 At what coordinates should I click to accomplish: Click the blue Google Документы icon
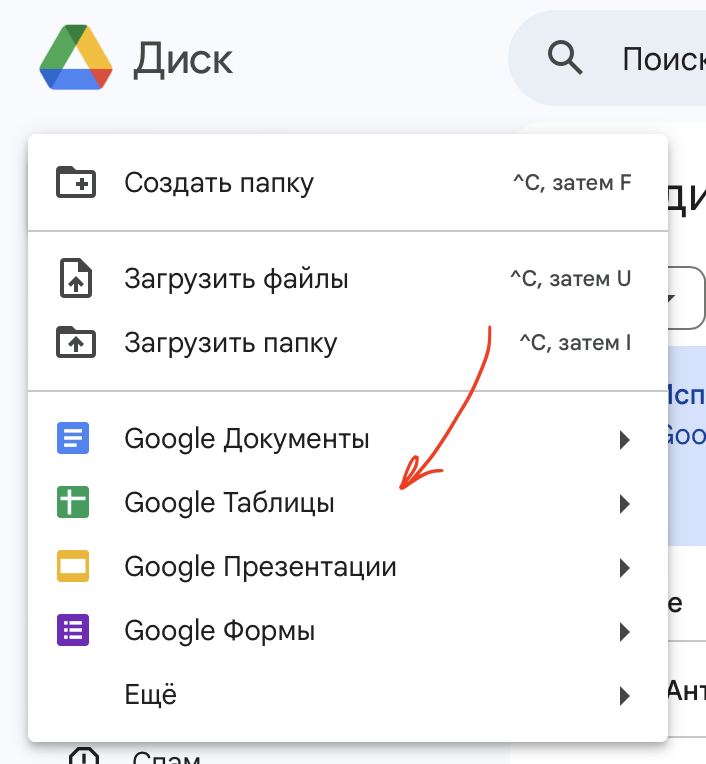74,438
